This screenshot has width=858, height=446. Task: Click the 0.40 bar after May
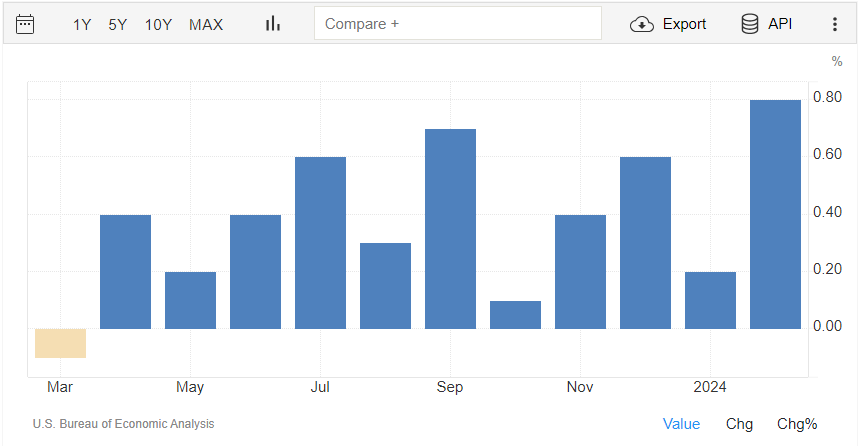(256, 272)
